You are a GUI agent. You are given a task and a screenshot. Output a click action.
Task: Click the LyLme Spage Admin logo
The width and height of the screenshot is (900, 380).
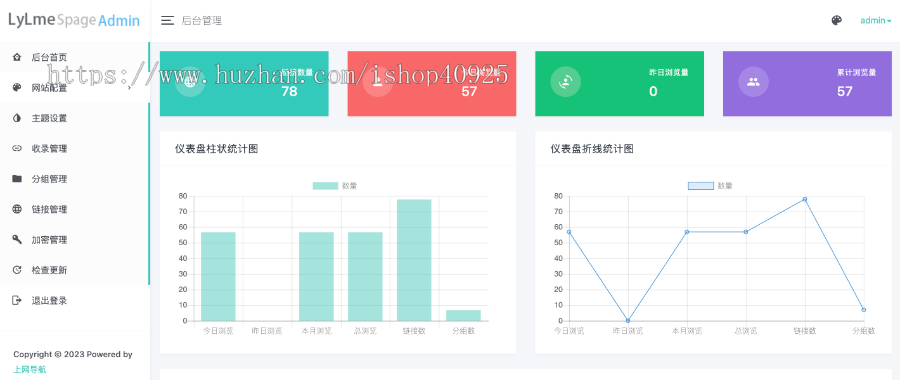point(74,21)
